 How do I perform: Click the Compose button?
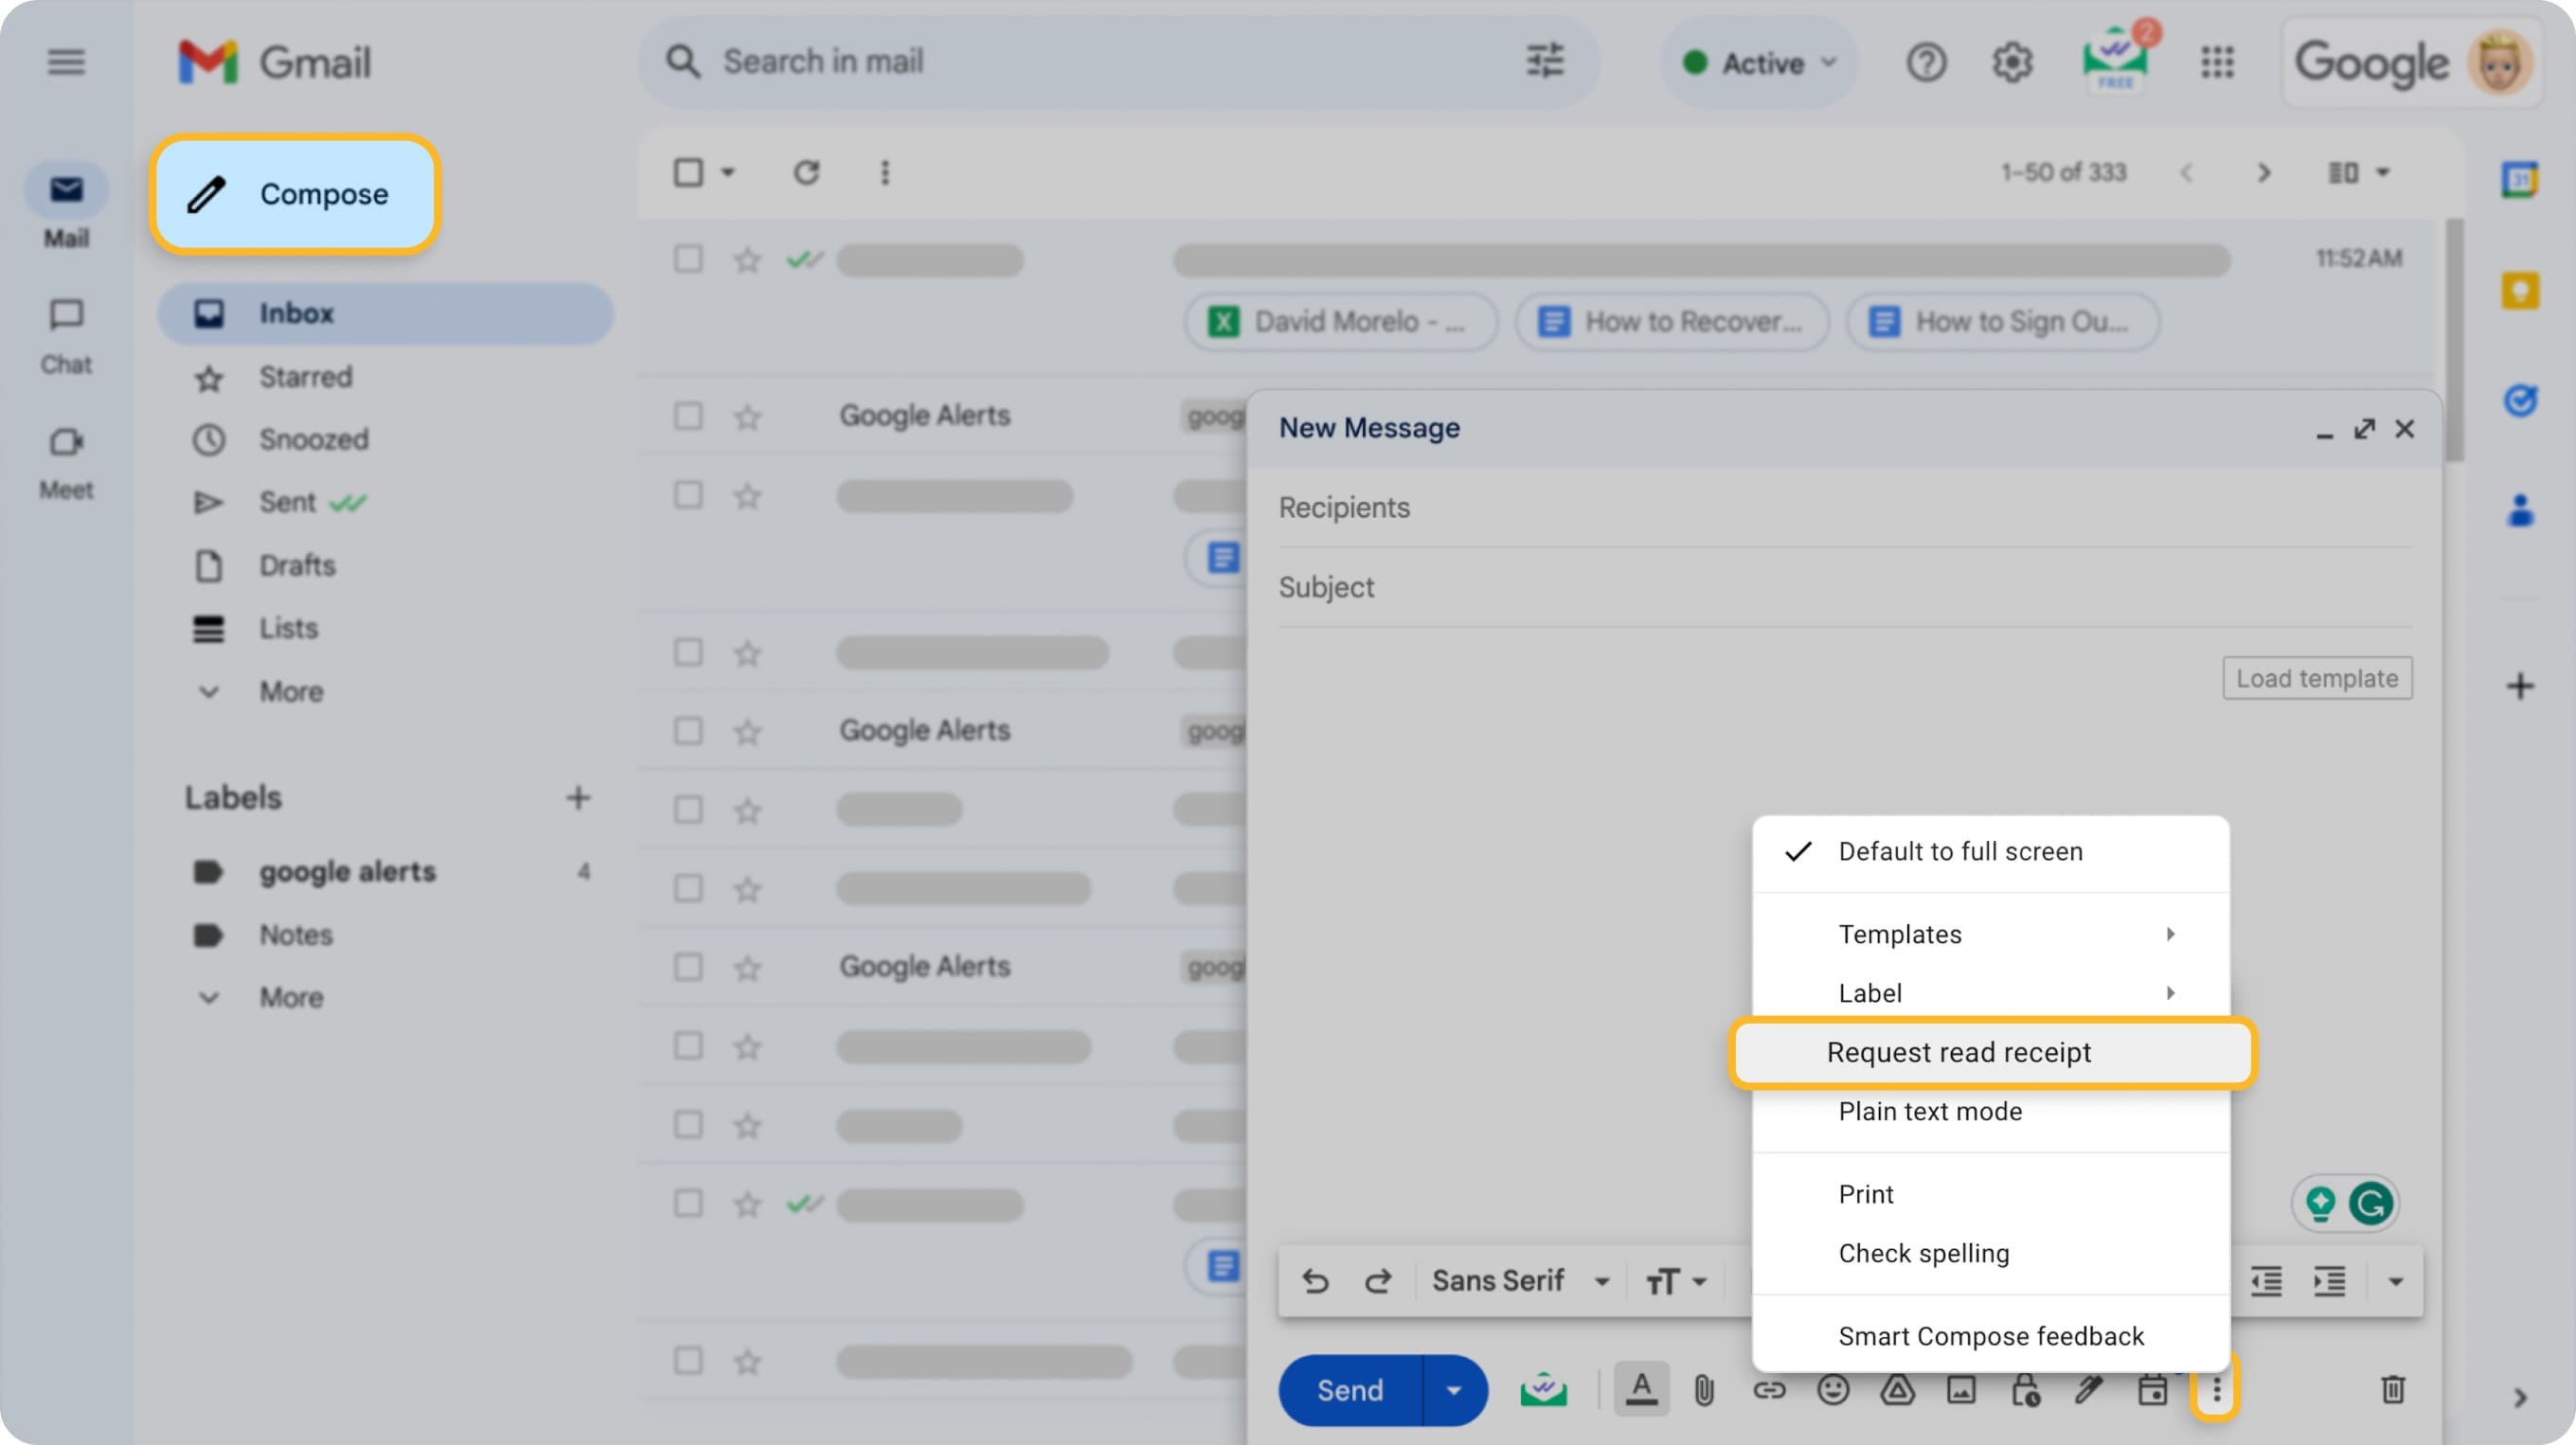[296, 194]
